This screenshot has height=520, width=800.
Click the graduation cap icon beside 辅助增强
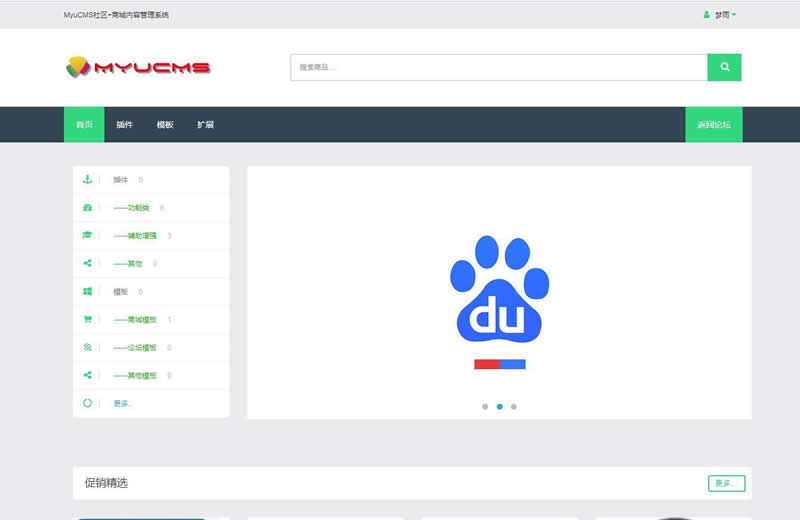[87, 235]
